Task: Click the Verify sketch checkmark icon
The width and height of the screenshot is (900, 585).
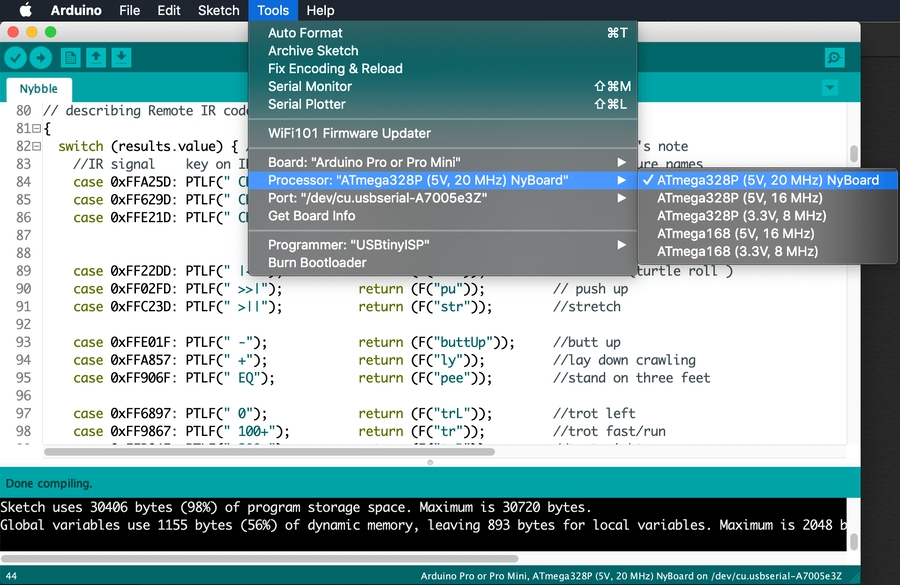Action: tap(15, 58)
